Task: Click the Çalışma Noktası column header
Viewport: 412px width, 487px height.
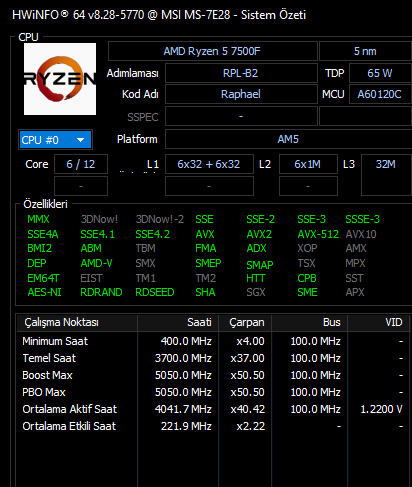Action: (x=77, y=323)
